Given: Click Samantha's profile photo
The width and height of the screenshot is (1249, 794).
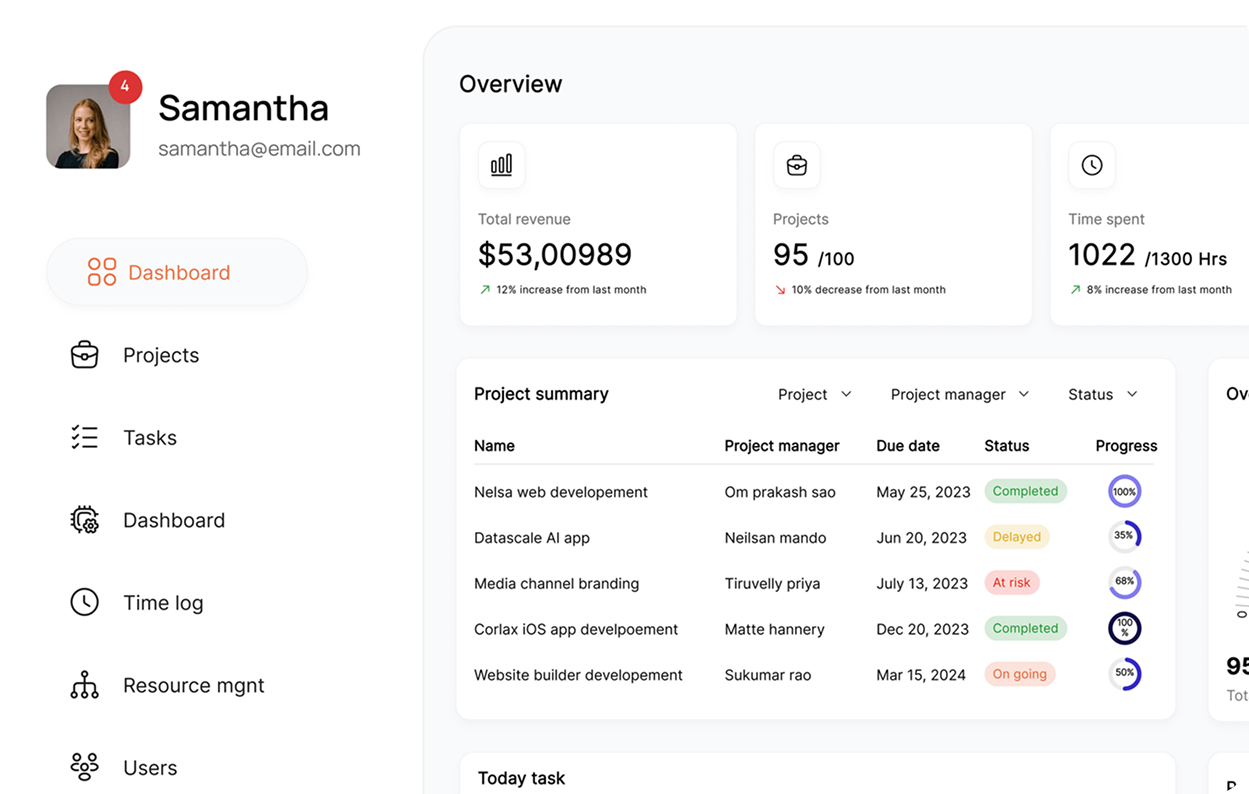Looking at the screenshot, I should click(88, 126).
